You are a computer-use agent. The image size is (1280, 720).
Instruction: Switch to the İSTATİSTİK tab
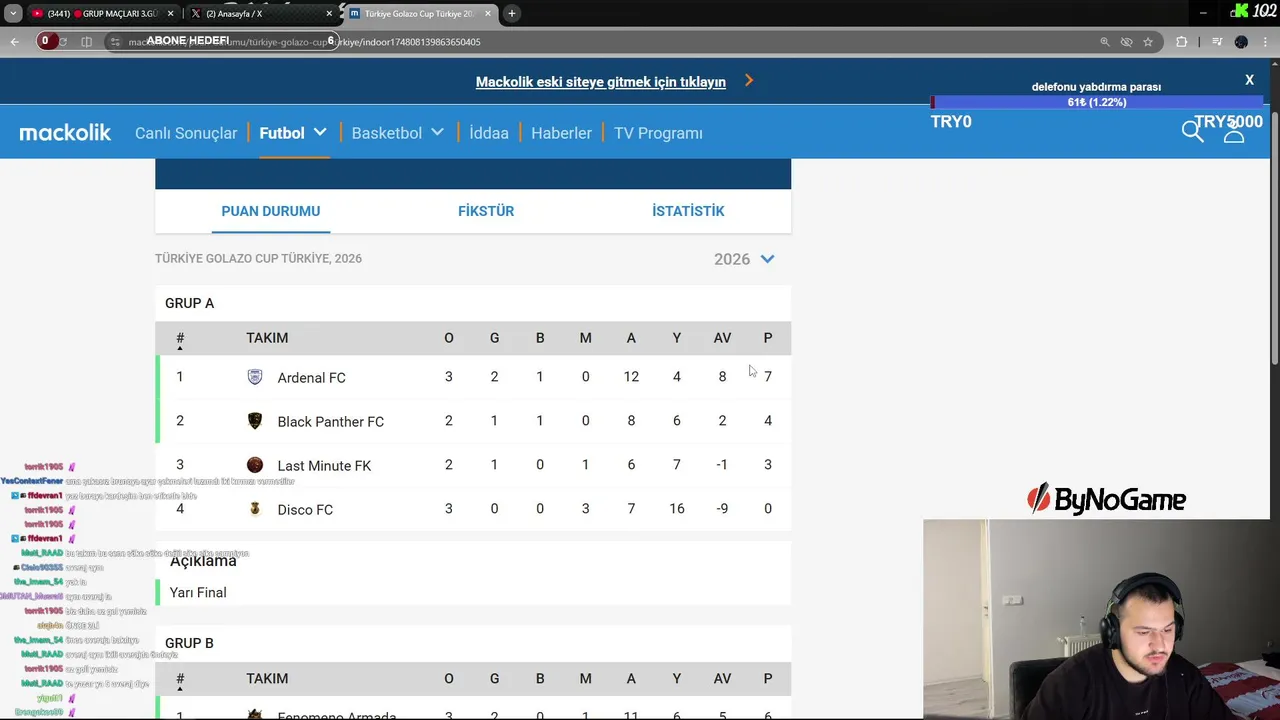tap(688, 211)
